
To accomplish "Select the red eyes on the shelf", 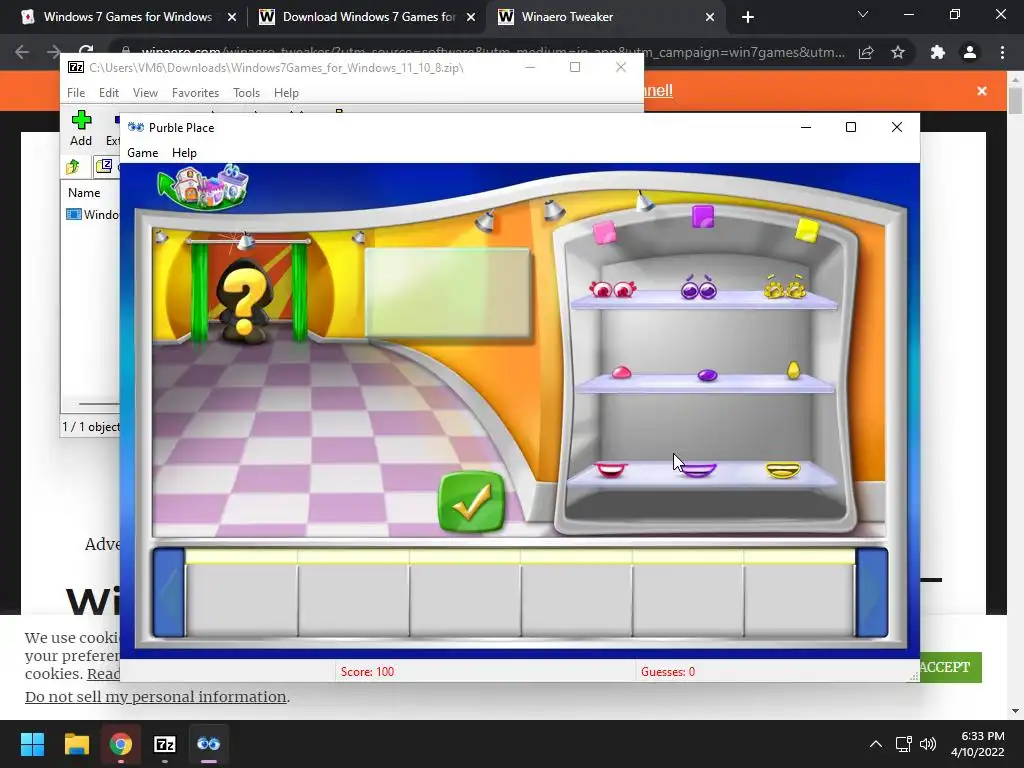I will tap(613, 288).
